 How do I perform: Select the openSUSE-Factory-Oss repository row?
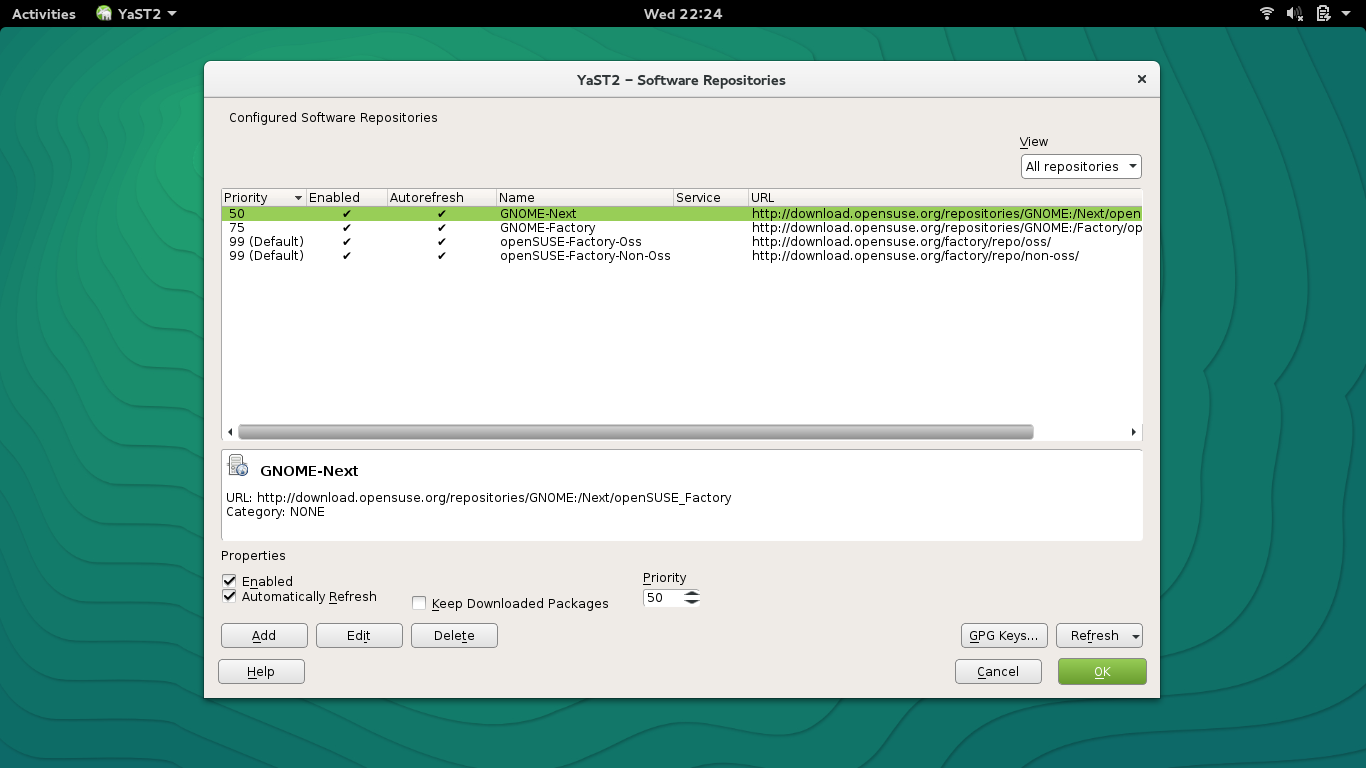(681, 242)
